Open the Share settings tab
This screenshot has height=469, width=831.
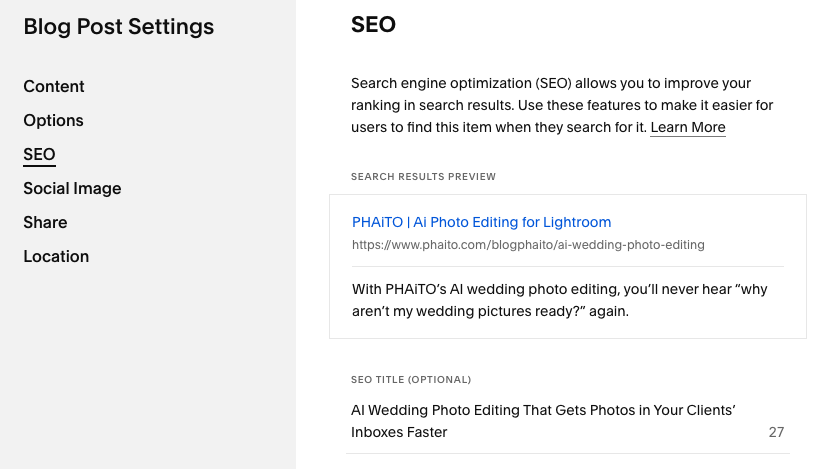tap(45, 223)
